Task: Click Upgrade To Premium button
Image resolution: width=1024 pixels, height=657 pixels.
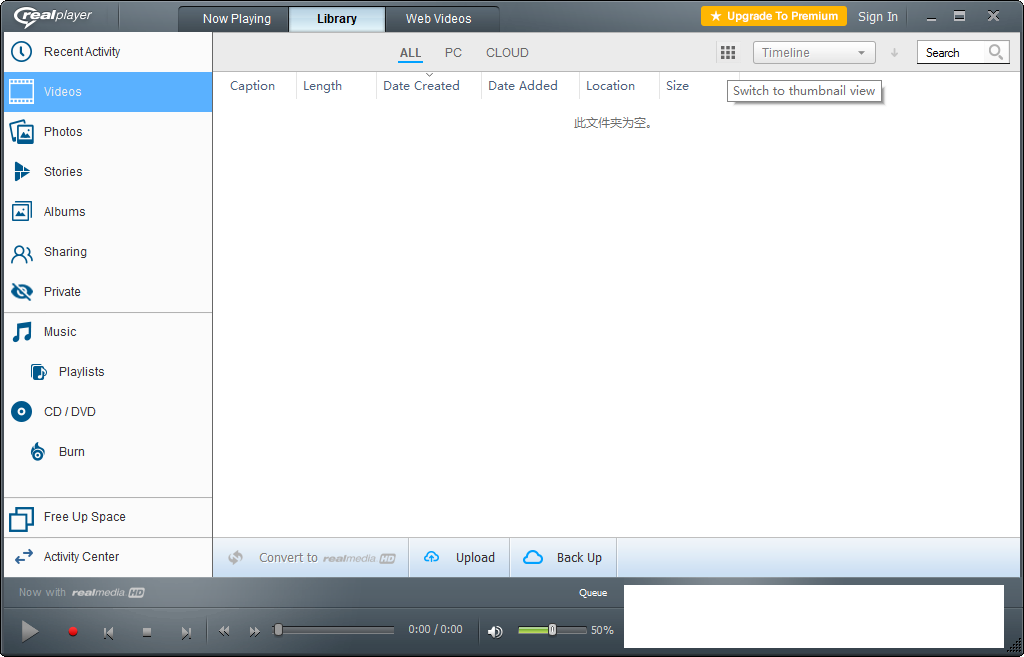Action: (774, 16)
